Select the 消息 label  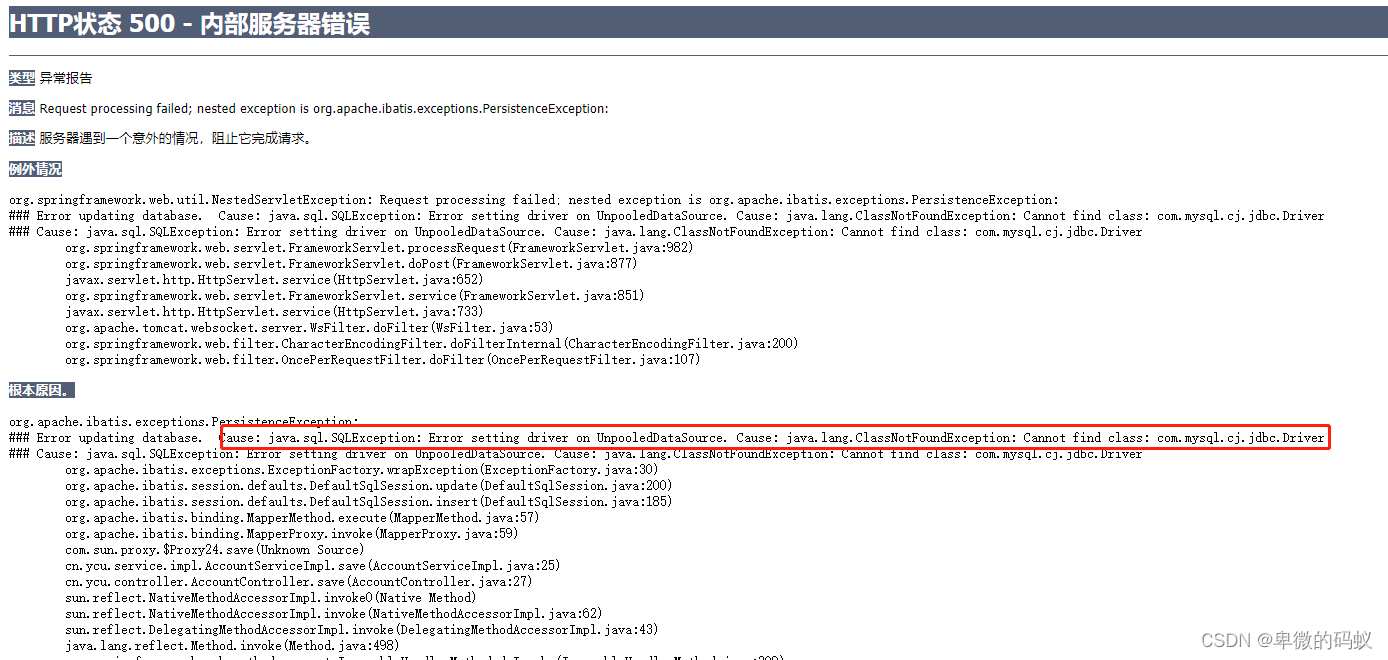point(20,108)
